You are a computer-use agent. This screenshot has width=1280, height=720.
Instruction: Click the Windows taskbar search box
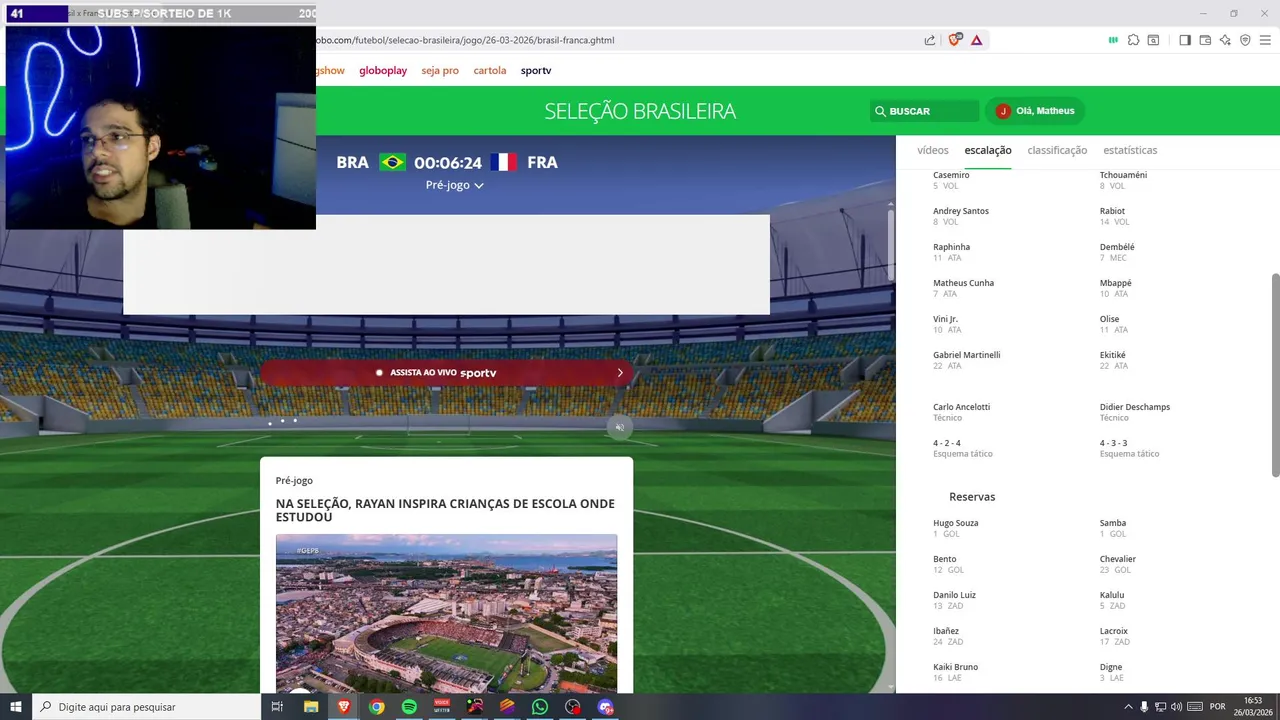tap(146, 707)
